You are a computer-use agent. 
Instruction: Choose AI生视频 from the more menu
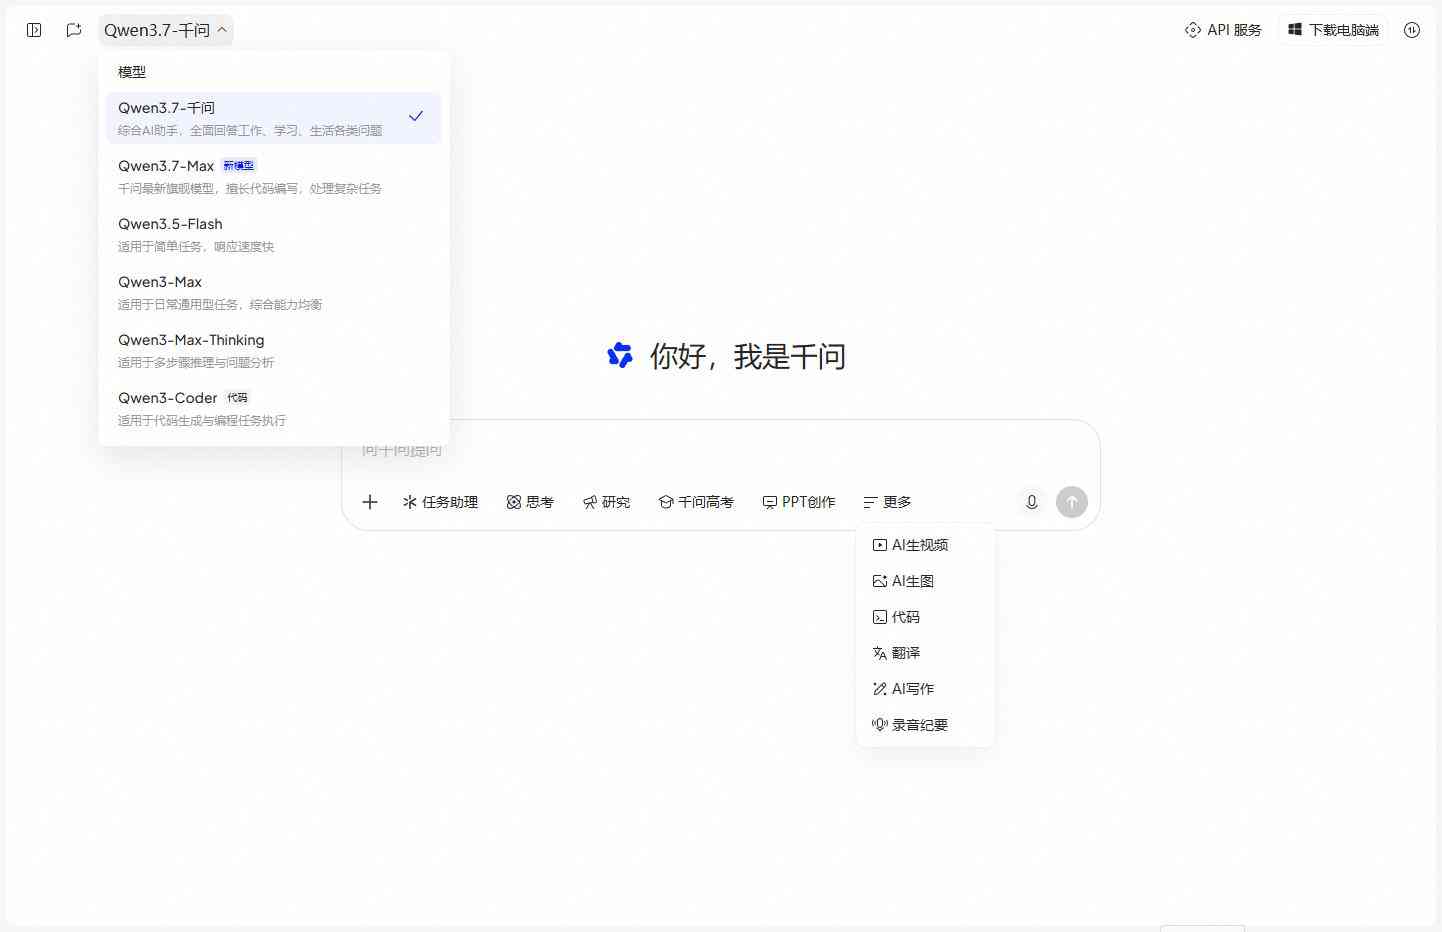coord(926,545)
